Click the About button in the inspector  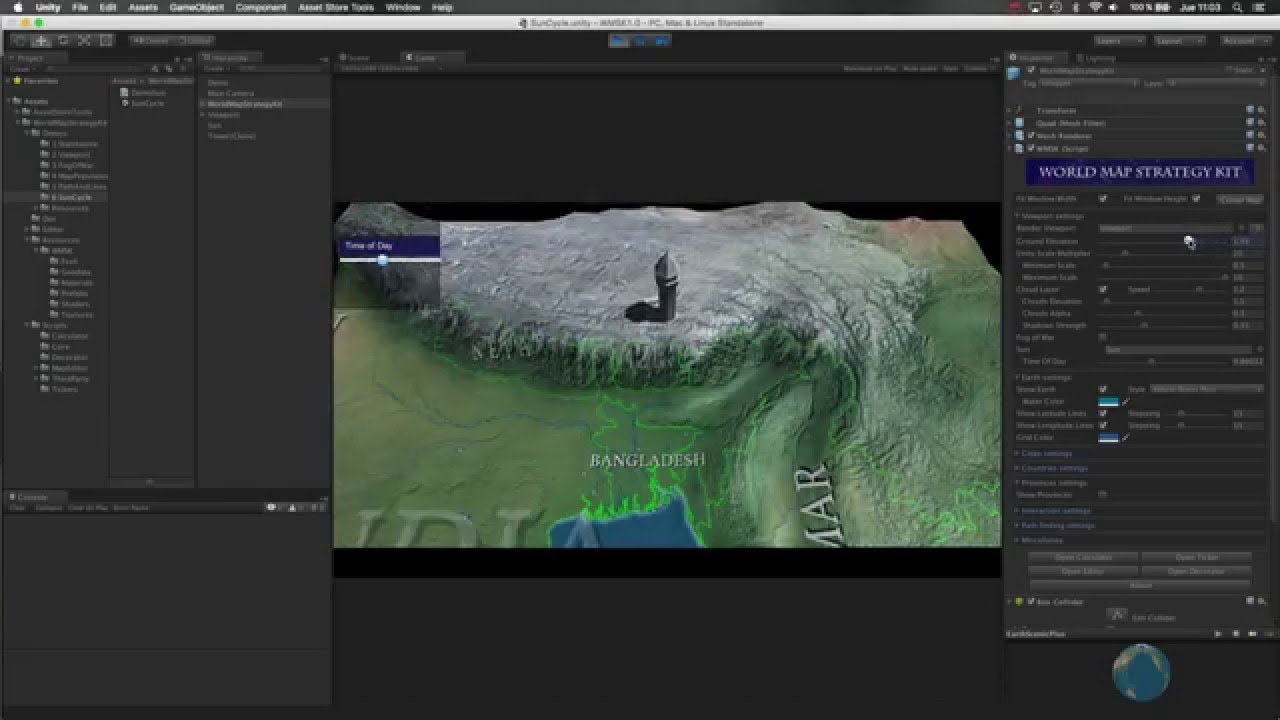1139,585
